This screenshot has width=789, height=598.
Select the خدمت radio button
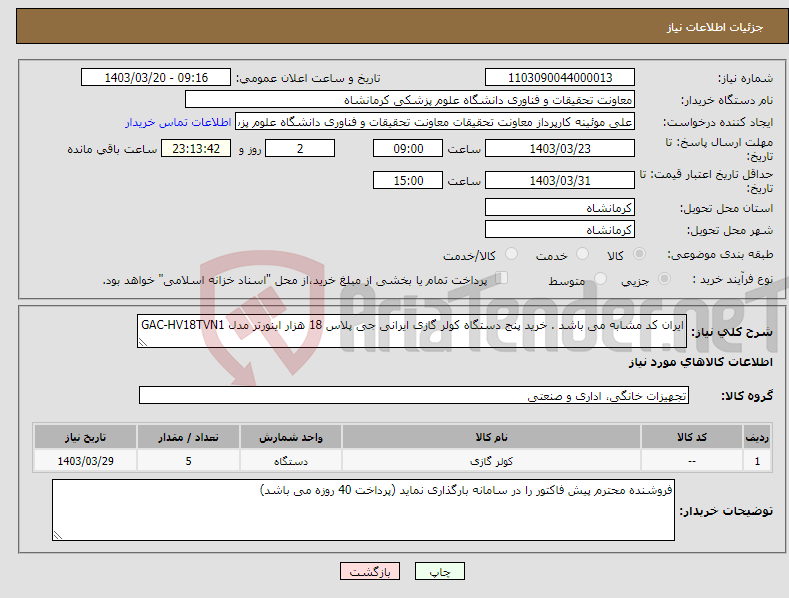[x=582, y=254]
